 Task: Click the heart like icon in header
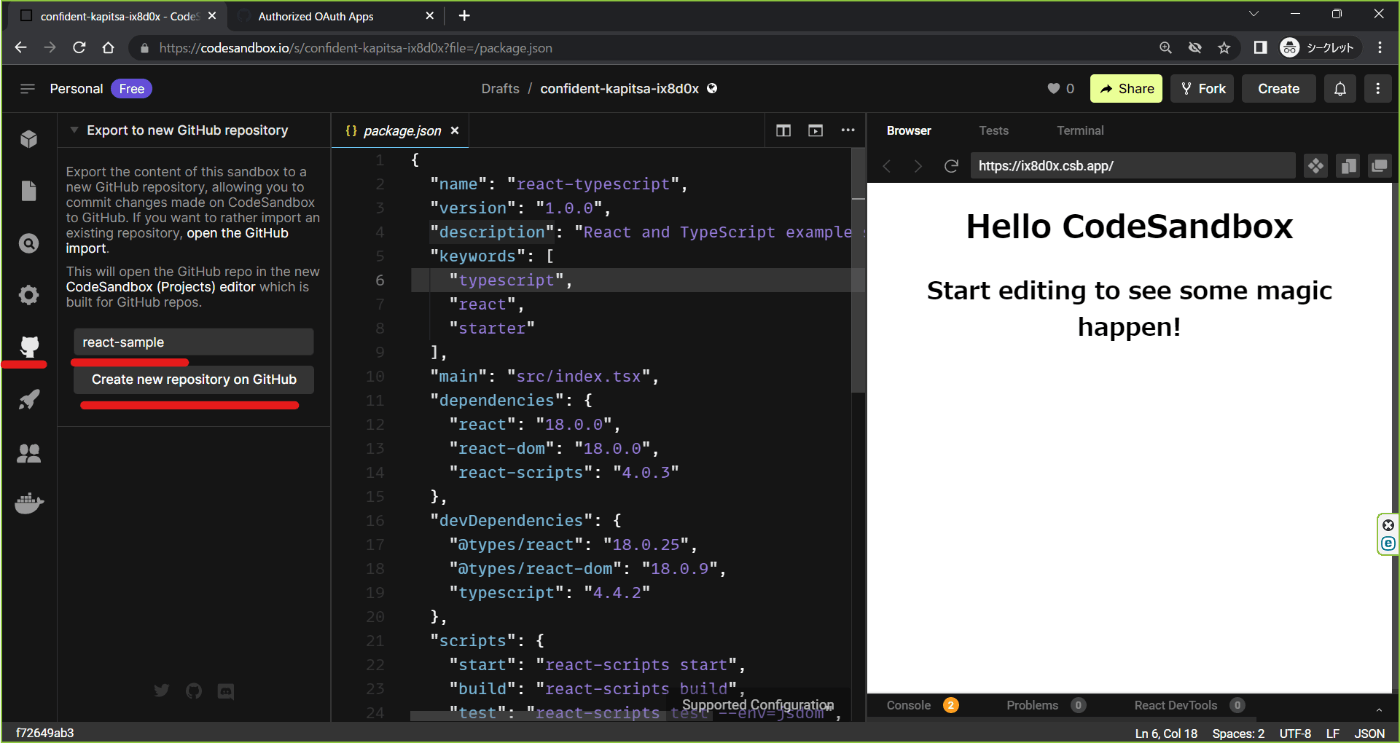[1053, 89]
